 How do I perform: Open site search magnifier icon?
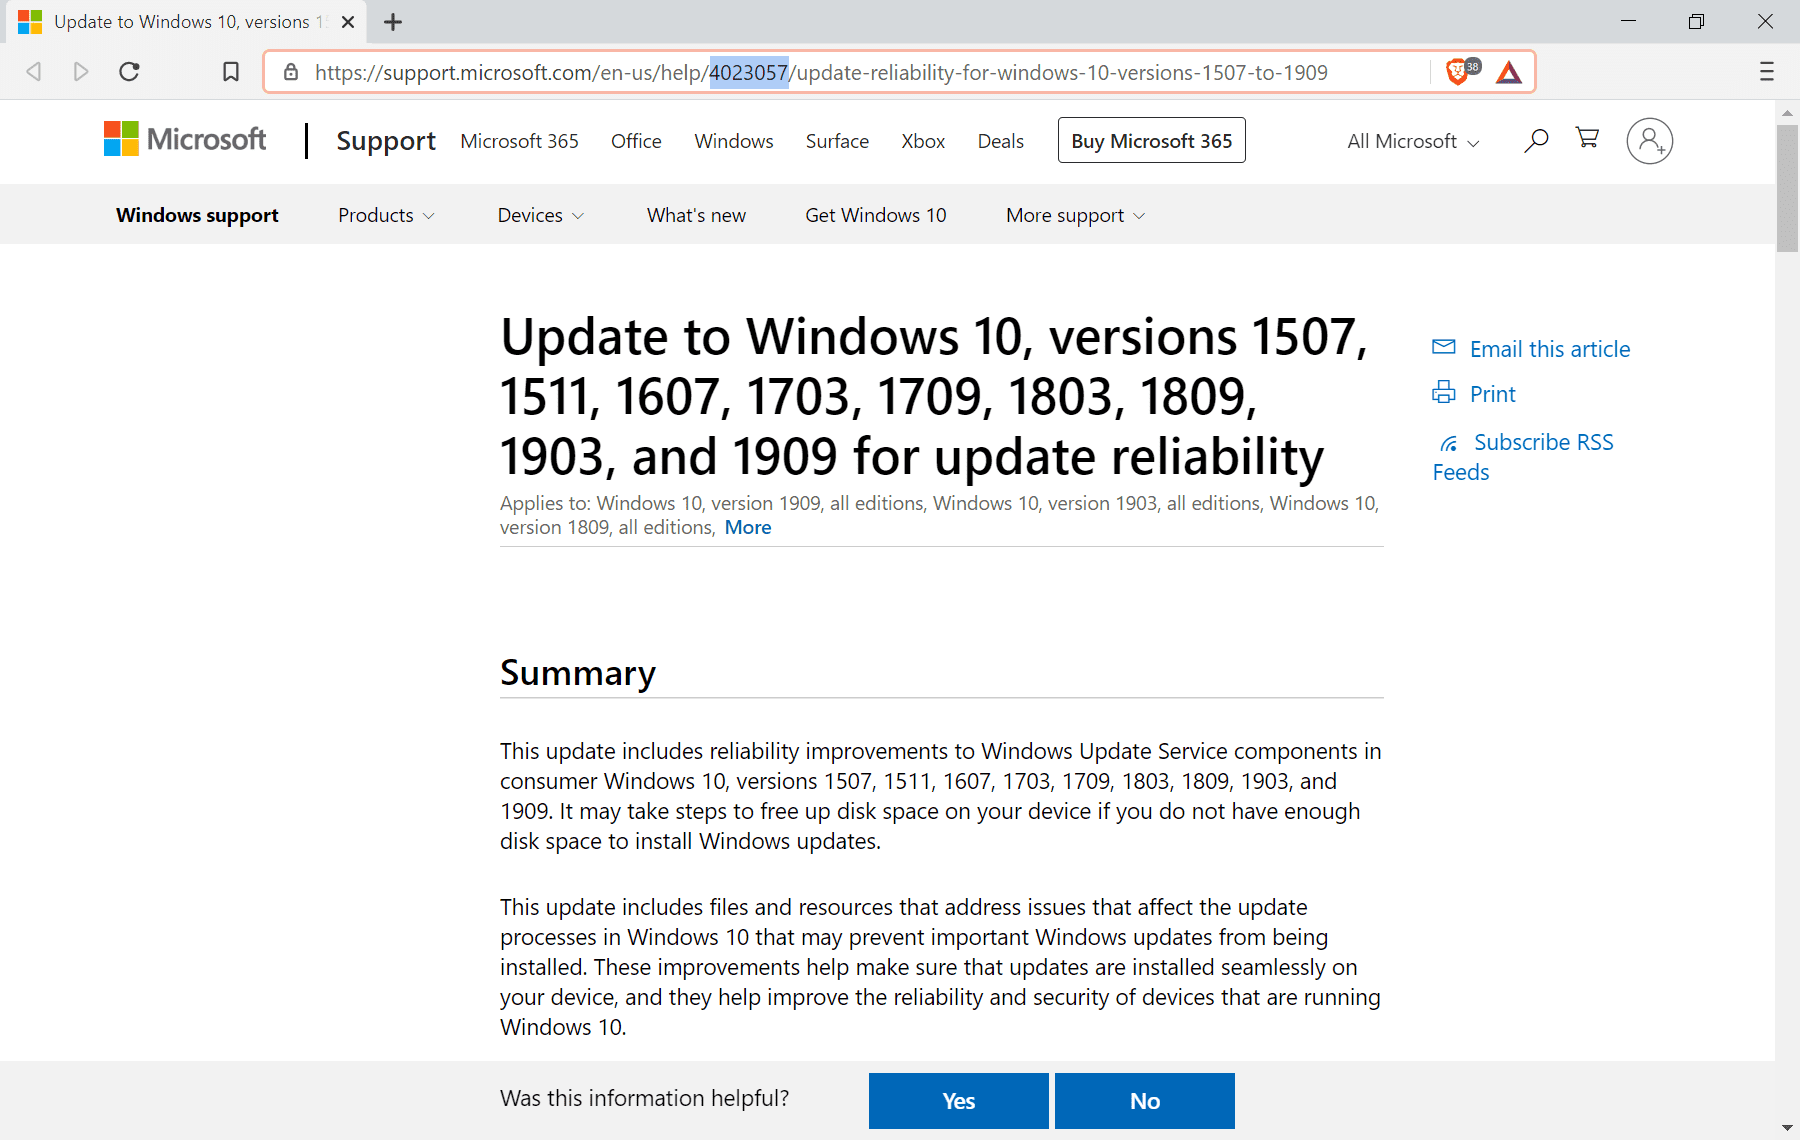click(1536, 141)
